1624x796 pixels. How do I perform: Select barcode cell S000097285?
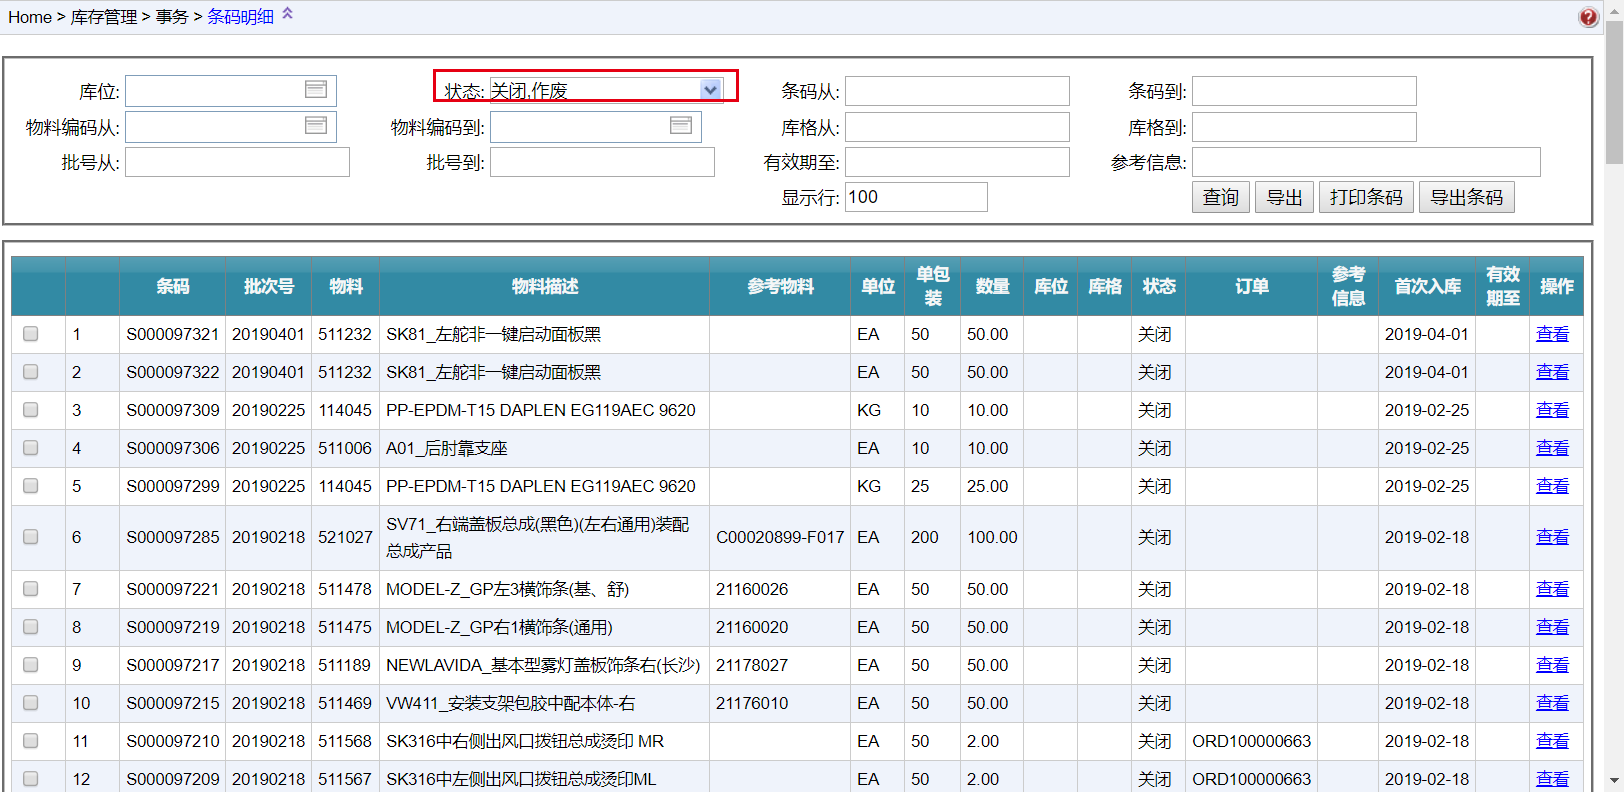pos(172,537)
